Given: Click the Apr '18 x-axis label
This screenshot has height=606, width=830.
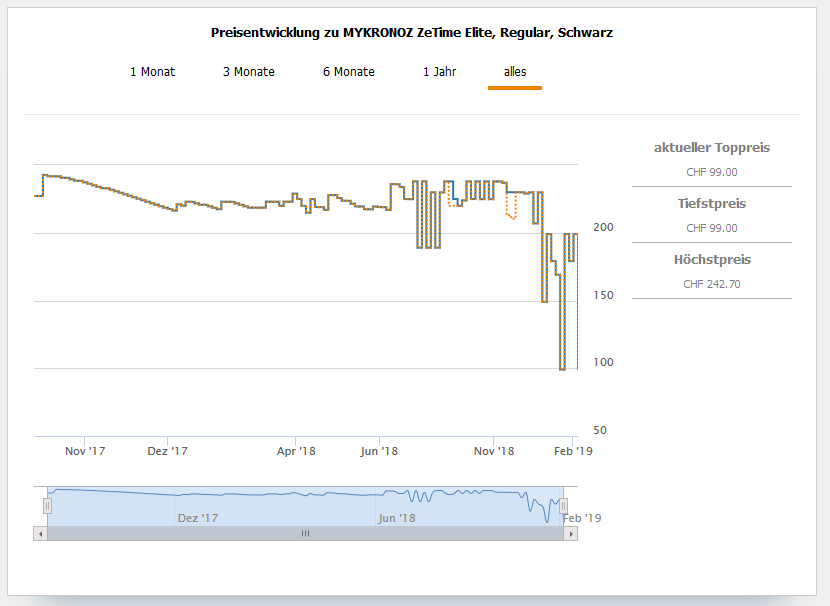Looking at the screenshot, I should pyautogui.click(x=296, y=451).
